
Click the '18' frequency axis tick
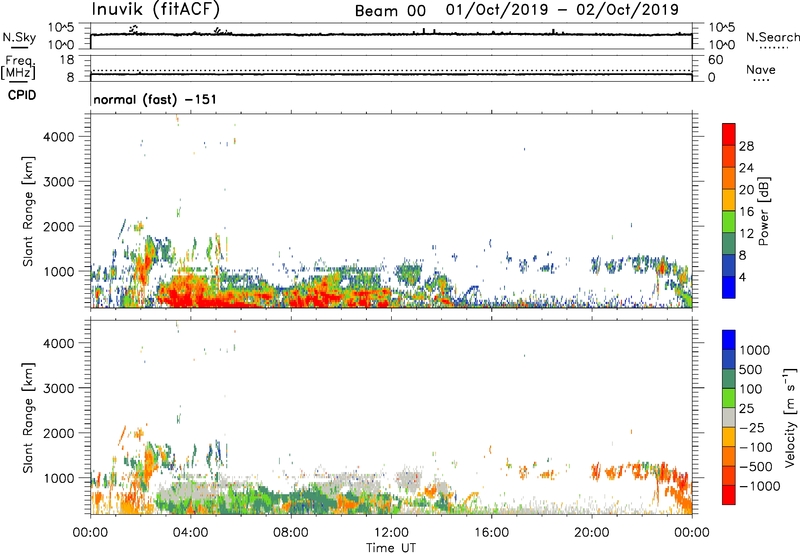pos(67,60)
